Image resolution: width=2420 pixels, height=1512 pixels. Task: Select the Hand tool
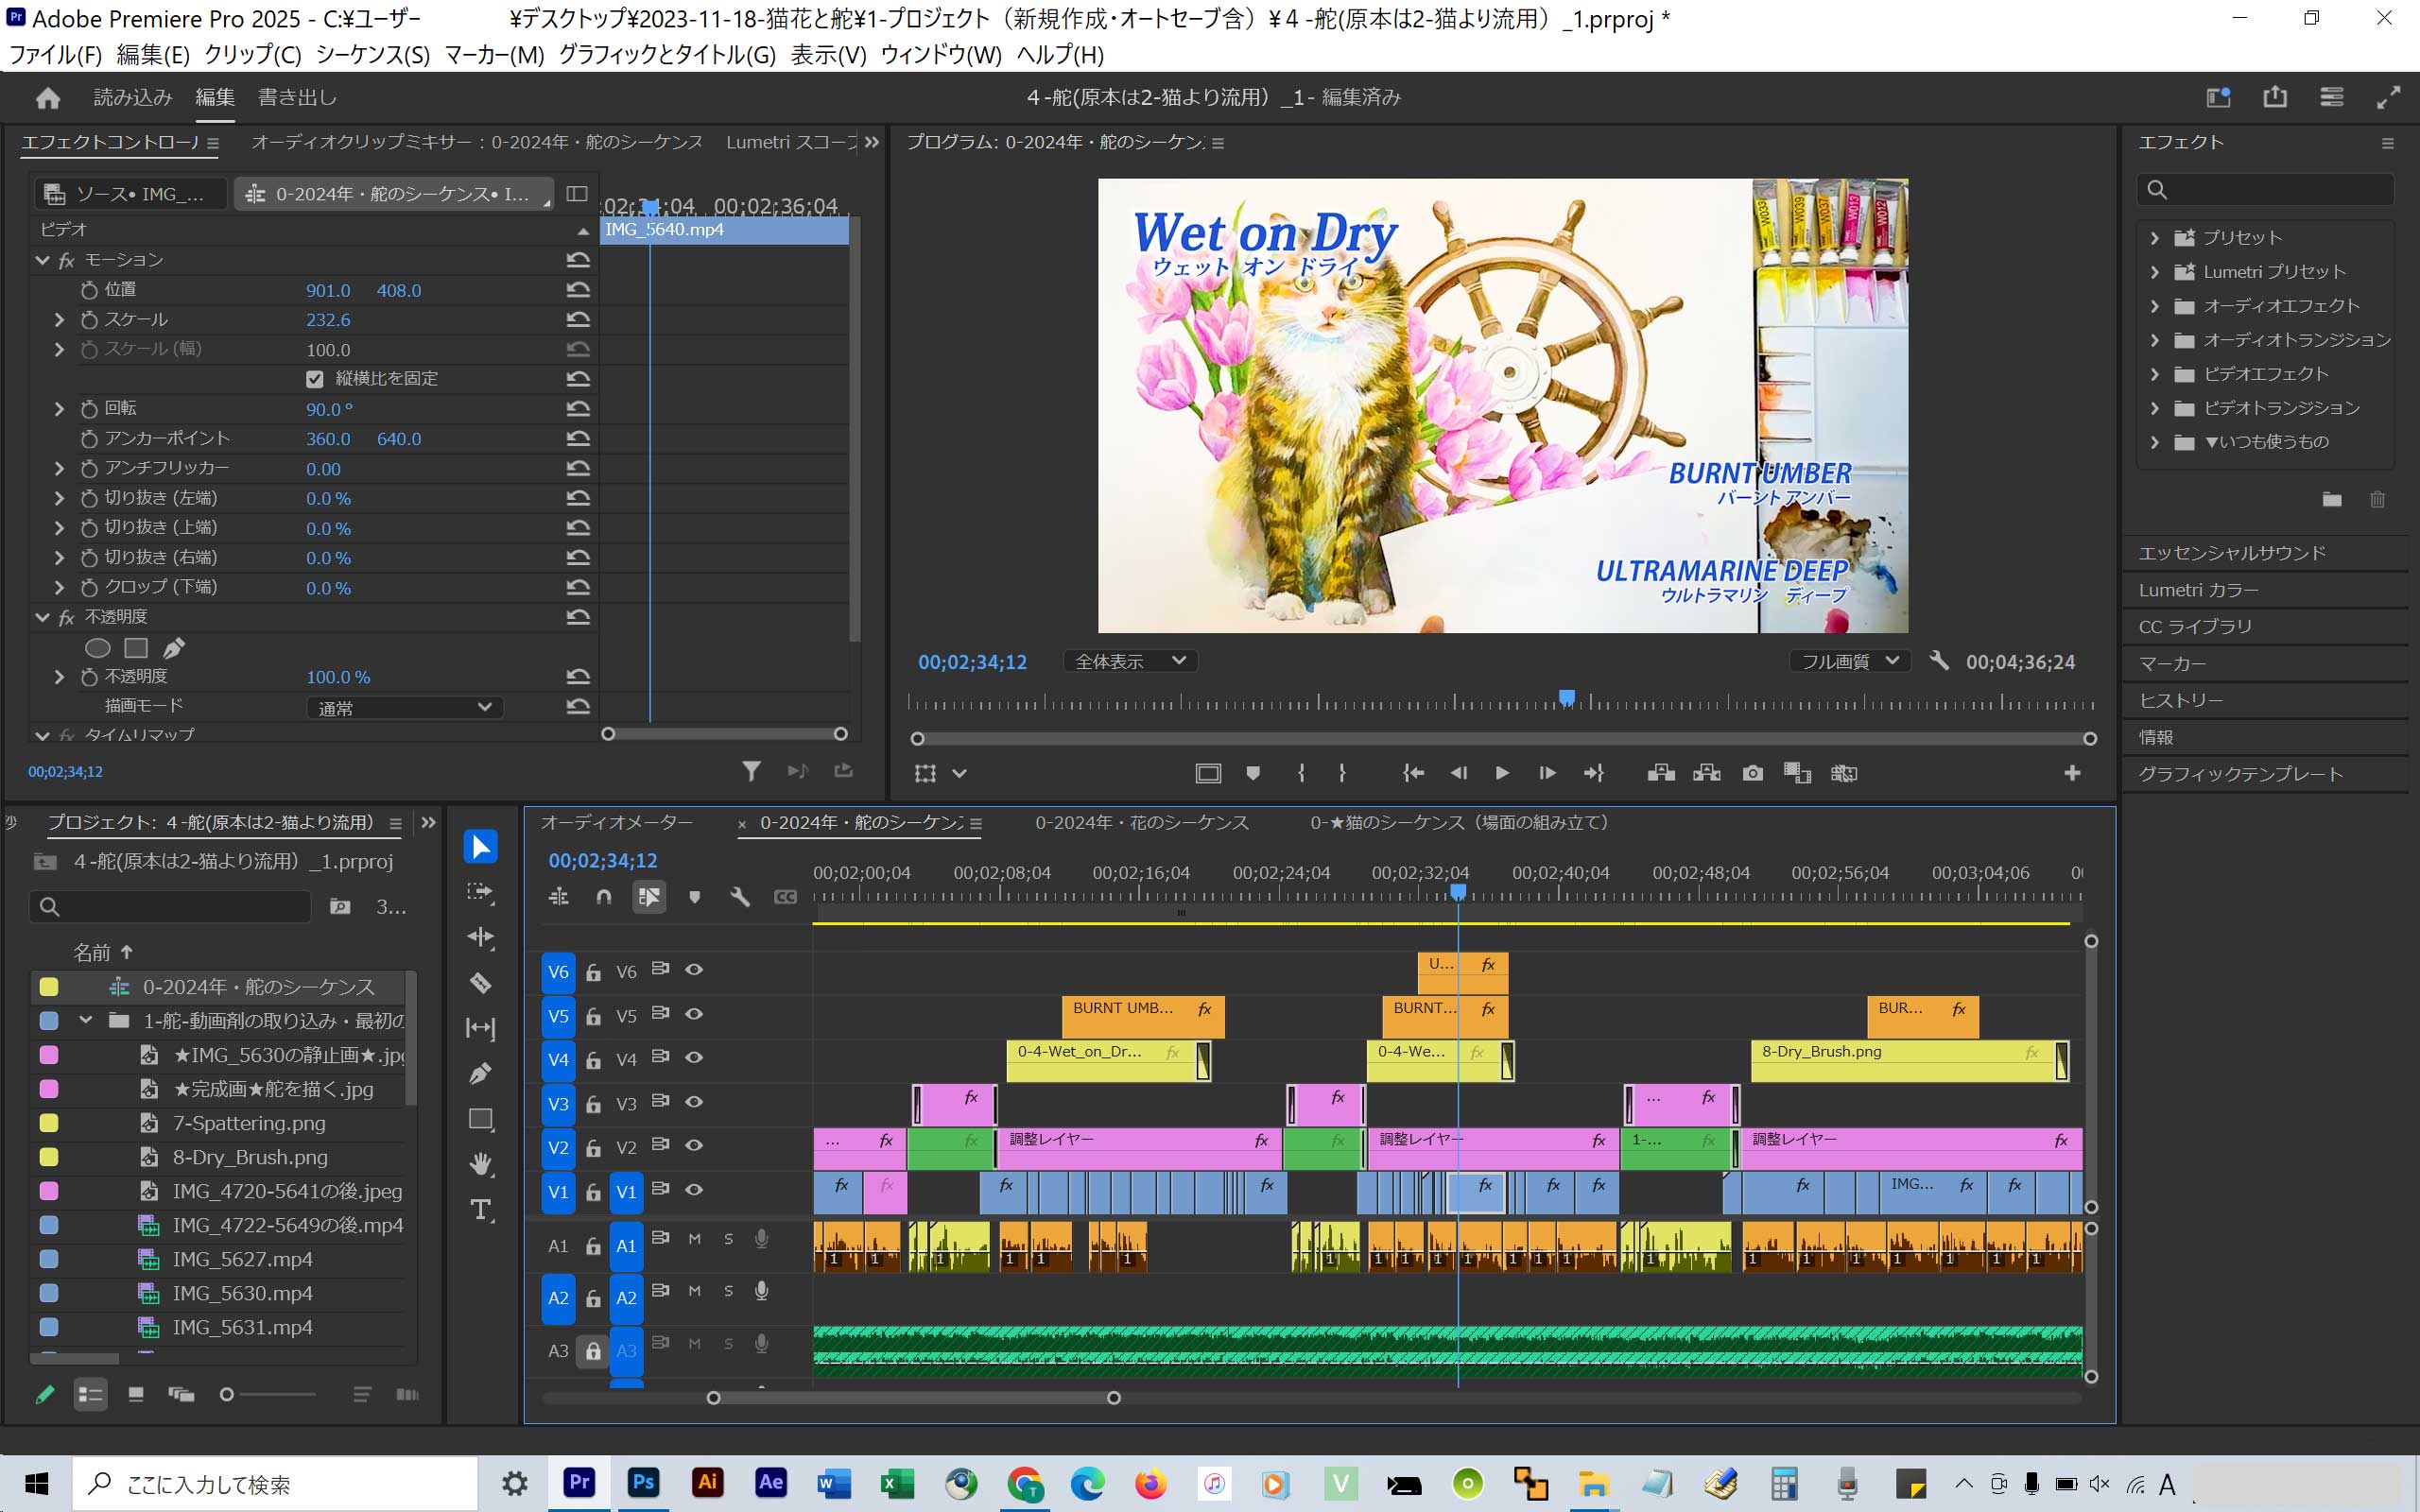tap(481, 1164)
